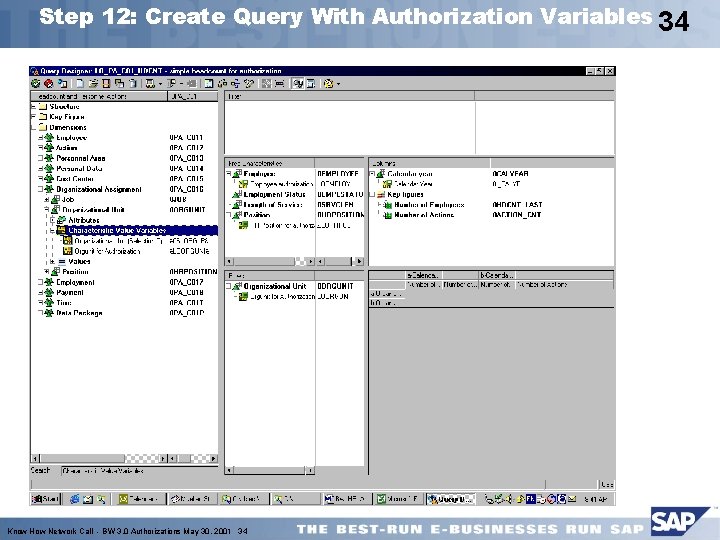This screenshot has height=540, width=720.
Task: Select Calendar year in the Columns pane
Action: [x=410, y=174]
